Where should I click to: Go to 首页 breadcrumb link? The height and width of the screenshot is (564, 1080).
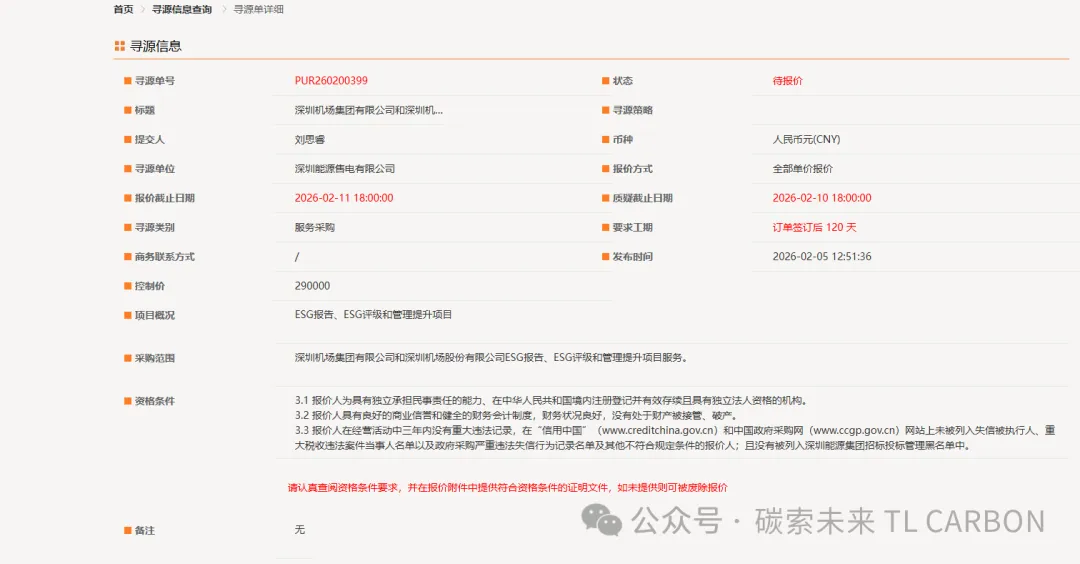pos(123,10)
